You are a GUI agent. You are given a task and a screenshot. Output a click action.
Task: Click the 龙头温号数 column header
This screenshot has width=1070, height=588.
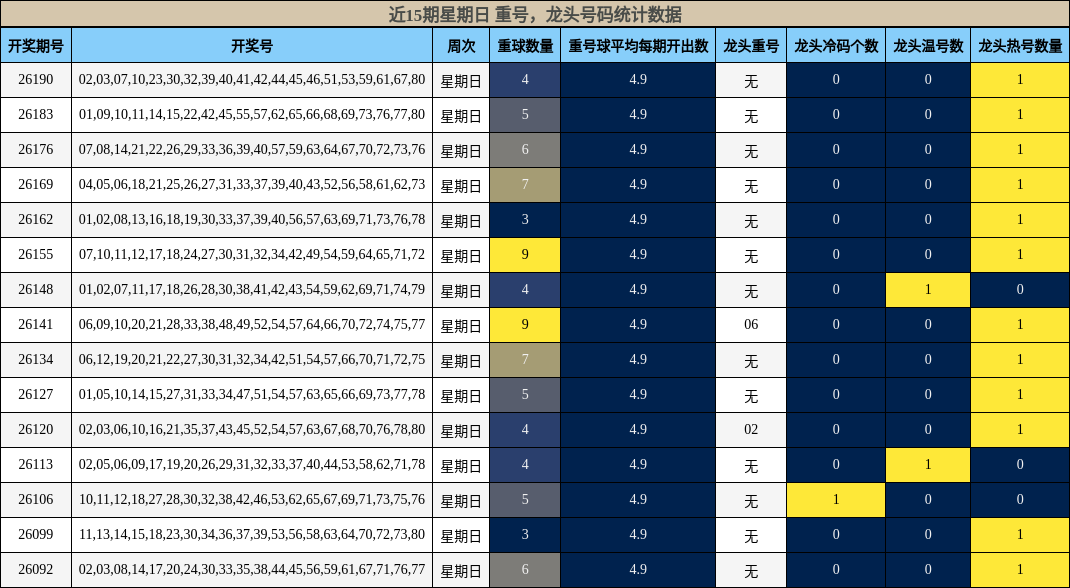[x=928, y=45]
